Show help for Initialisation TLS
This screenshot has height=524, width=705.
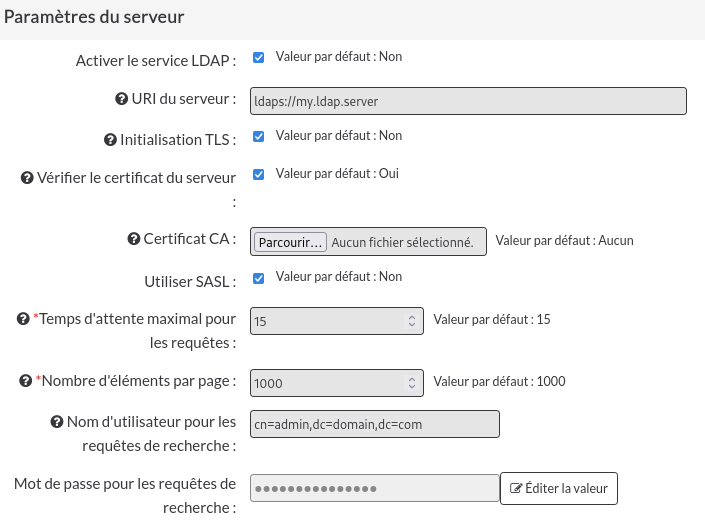pos(110,140)
